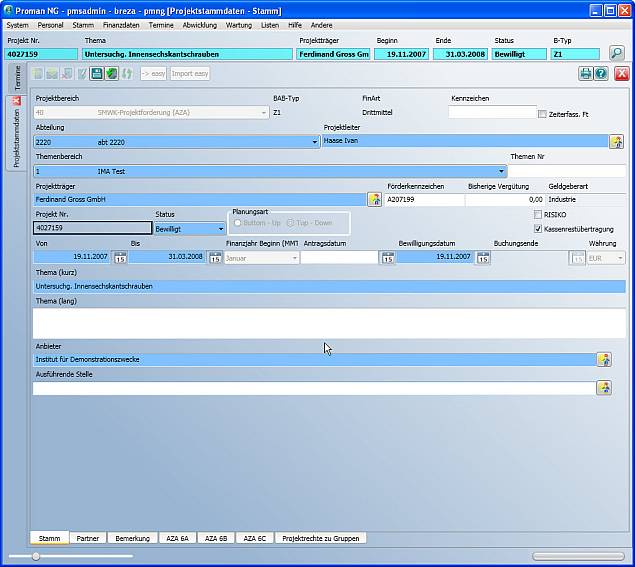Open the Status dropdown showing Bewilligt
This screenshot has height=567, width=635.
221,229
